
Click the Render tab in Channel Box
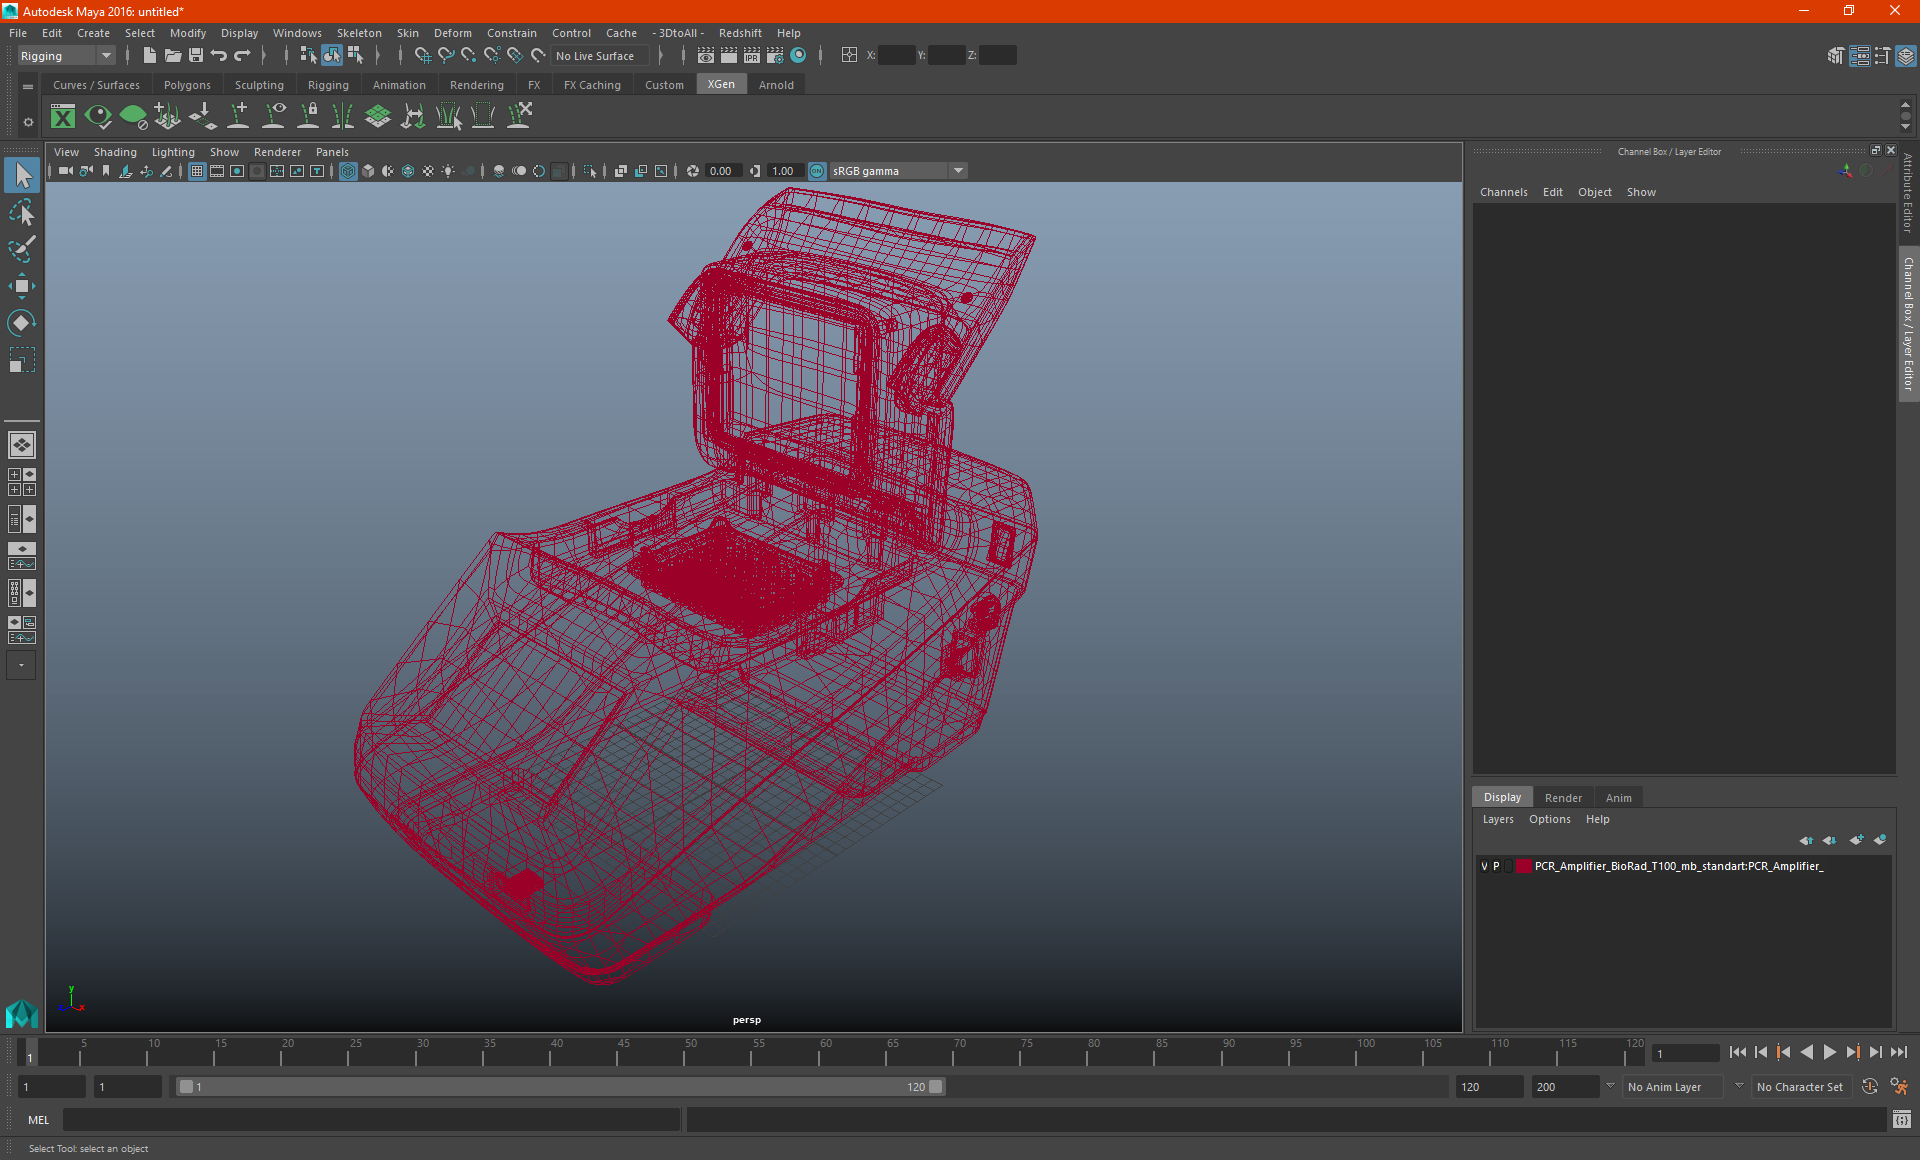(x=1563, y=797)
